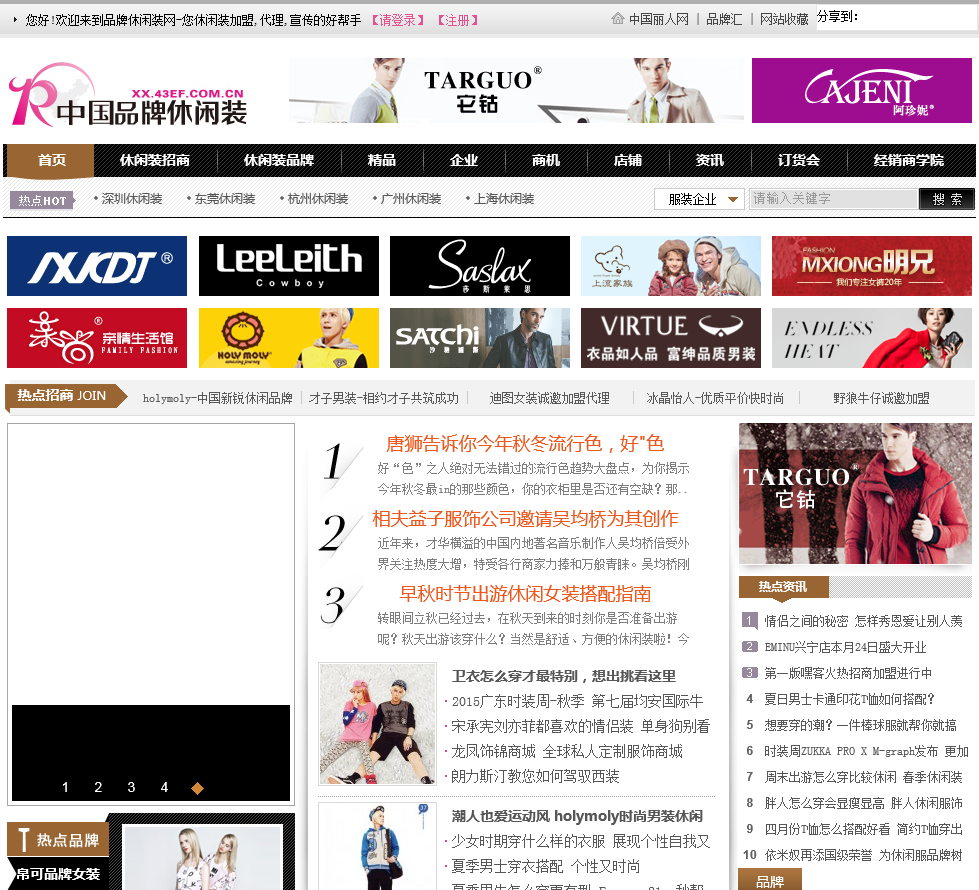979x890 pixels.
Task: Open holymoly-中国新锐休闲品牌 join link
Action: tap(217, 398)
